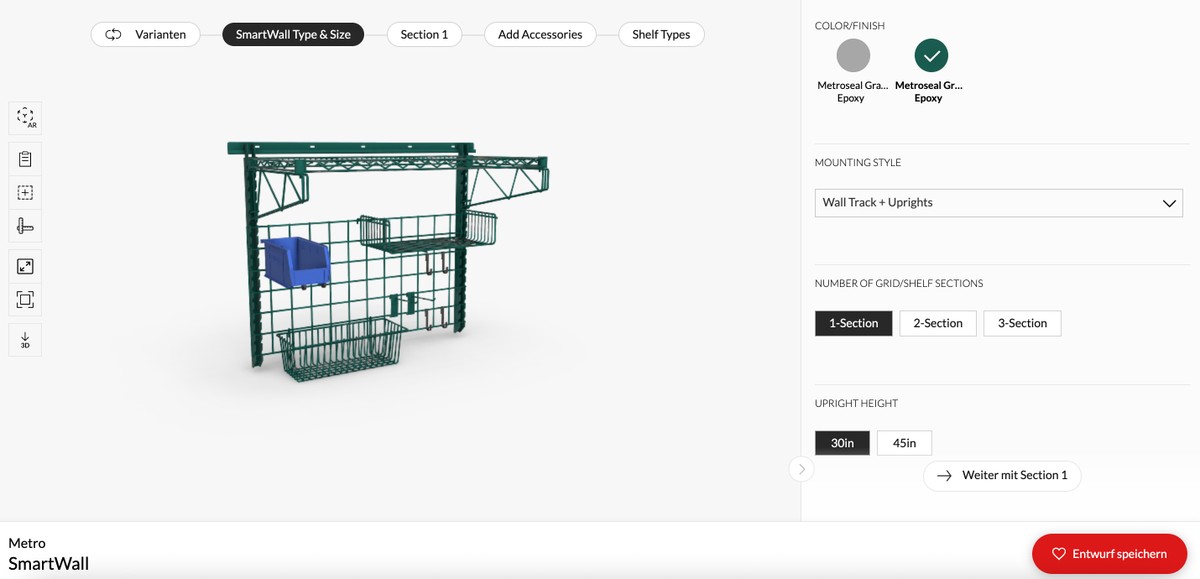Toggle the dimensions ruler icon

[26, 227]
